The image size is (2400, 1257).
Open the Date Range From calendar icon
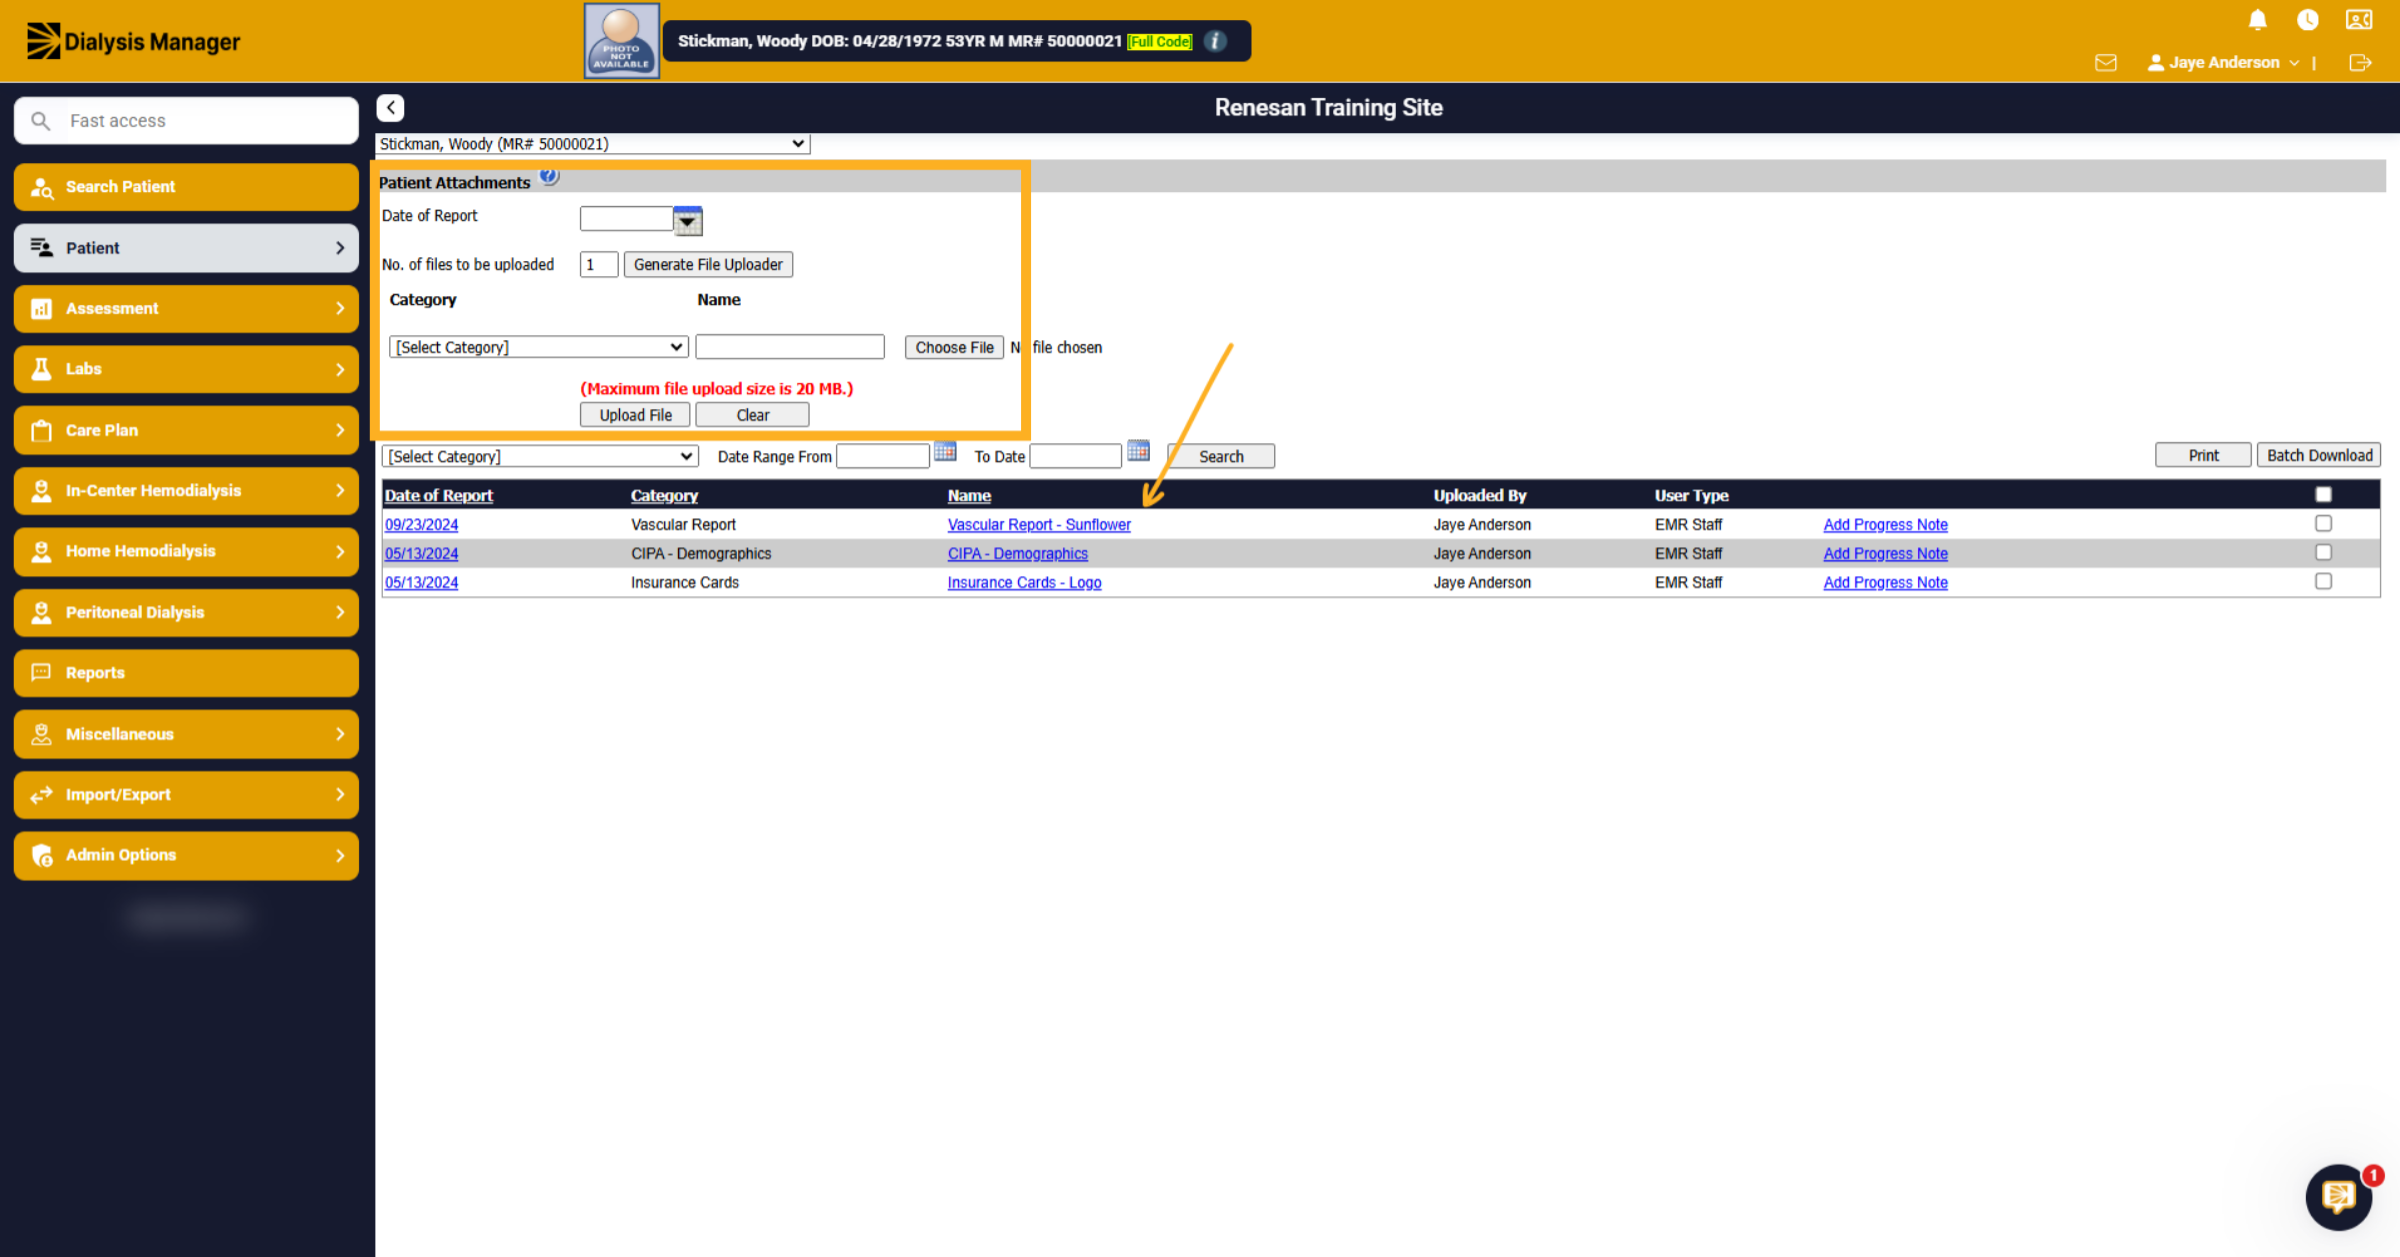click(945, 452)
